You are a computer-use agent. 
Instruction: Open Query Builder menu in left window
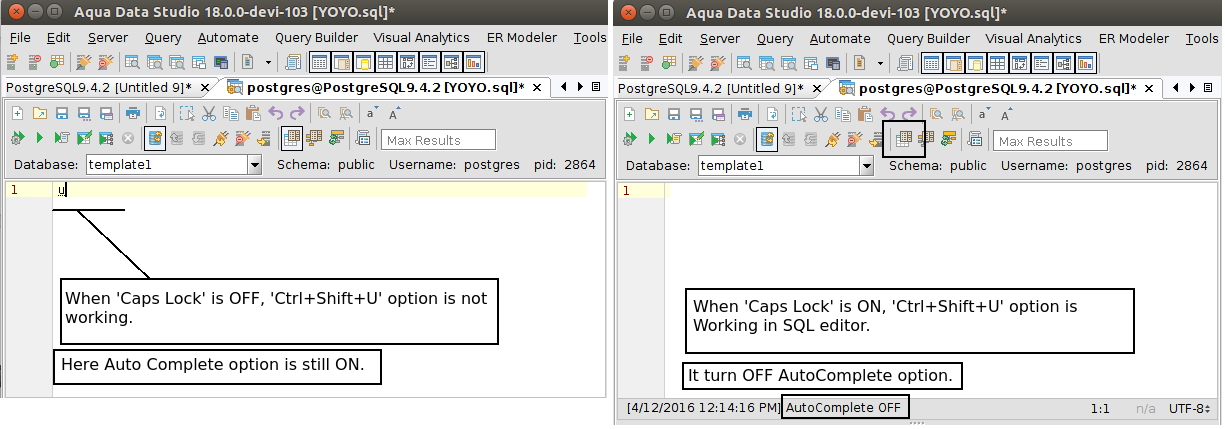click(316, 38)
